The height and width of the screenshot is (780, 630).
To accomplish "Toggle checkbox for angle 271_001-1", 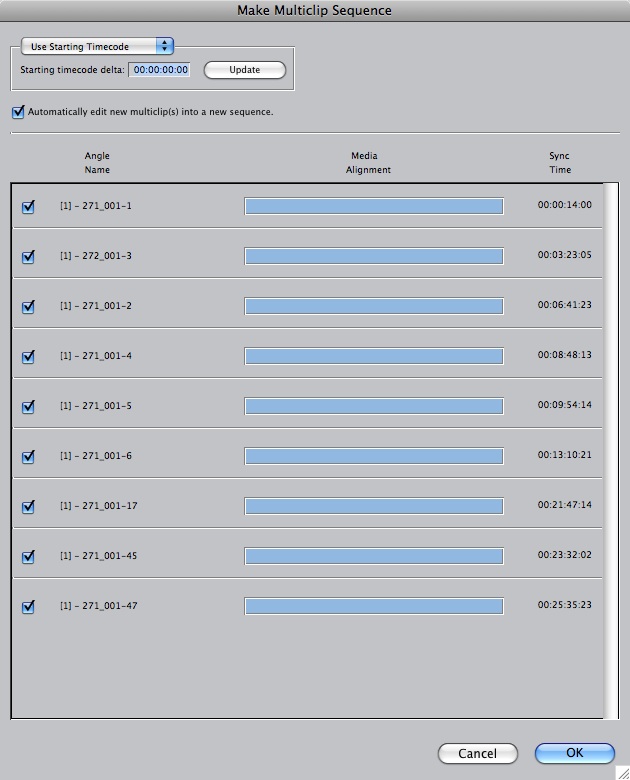I will tap(28, 206).
